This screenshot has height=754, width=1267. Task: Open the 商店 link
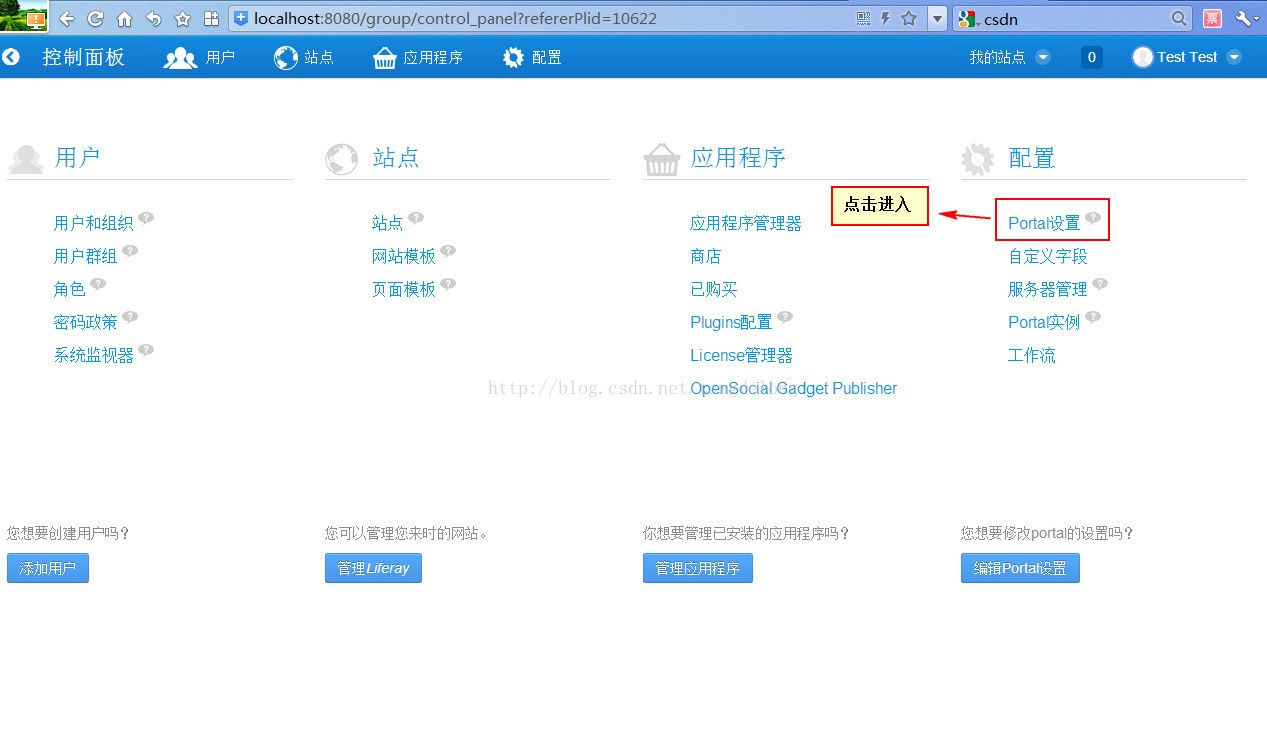(706, 256)
